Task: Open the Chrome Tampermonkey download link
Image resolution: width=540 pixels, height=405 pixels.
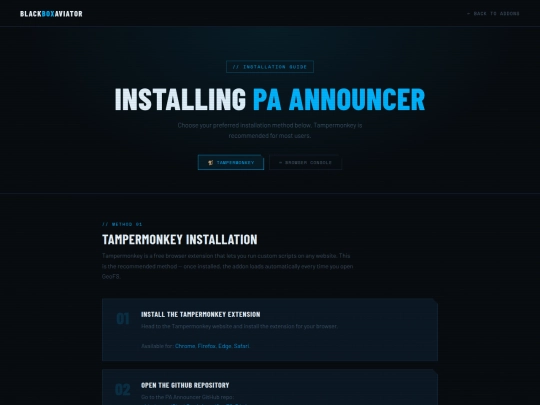Action: point(185,346)
